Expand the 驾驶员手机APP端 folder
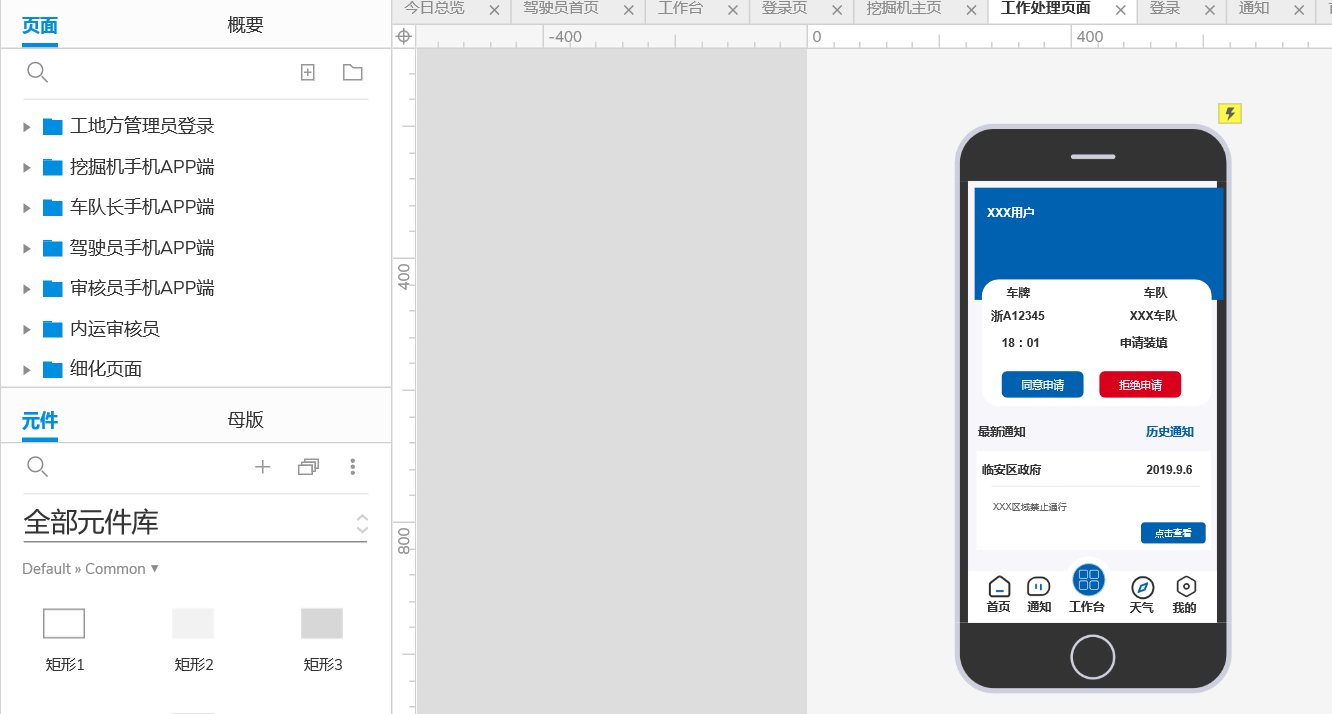The width and height of the screenshot is (1332, 714). (27, 249)
